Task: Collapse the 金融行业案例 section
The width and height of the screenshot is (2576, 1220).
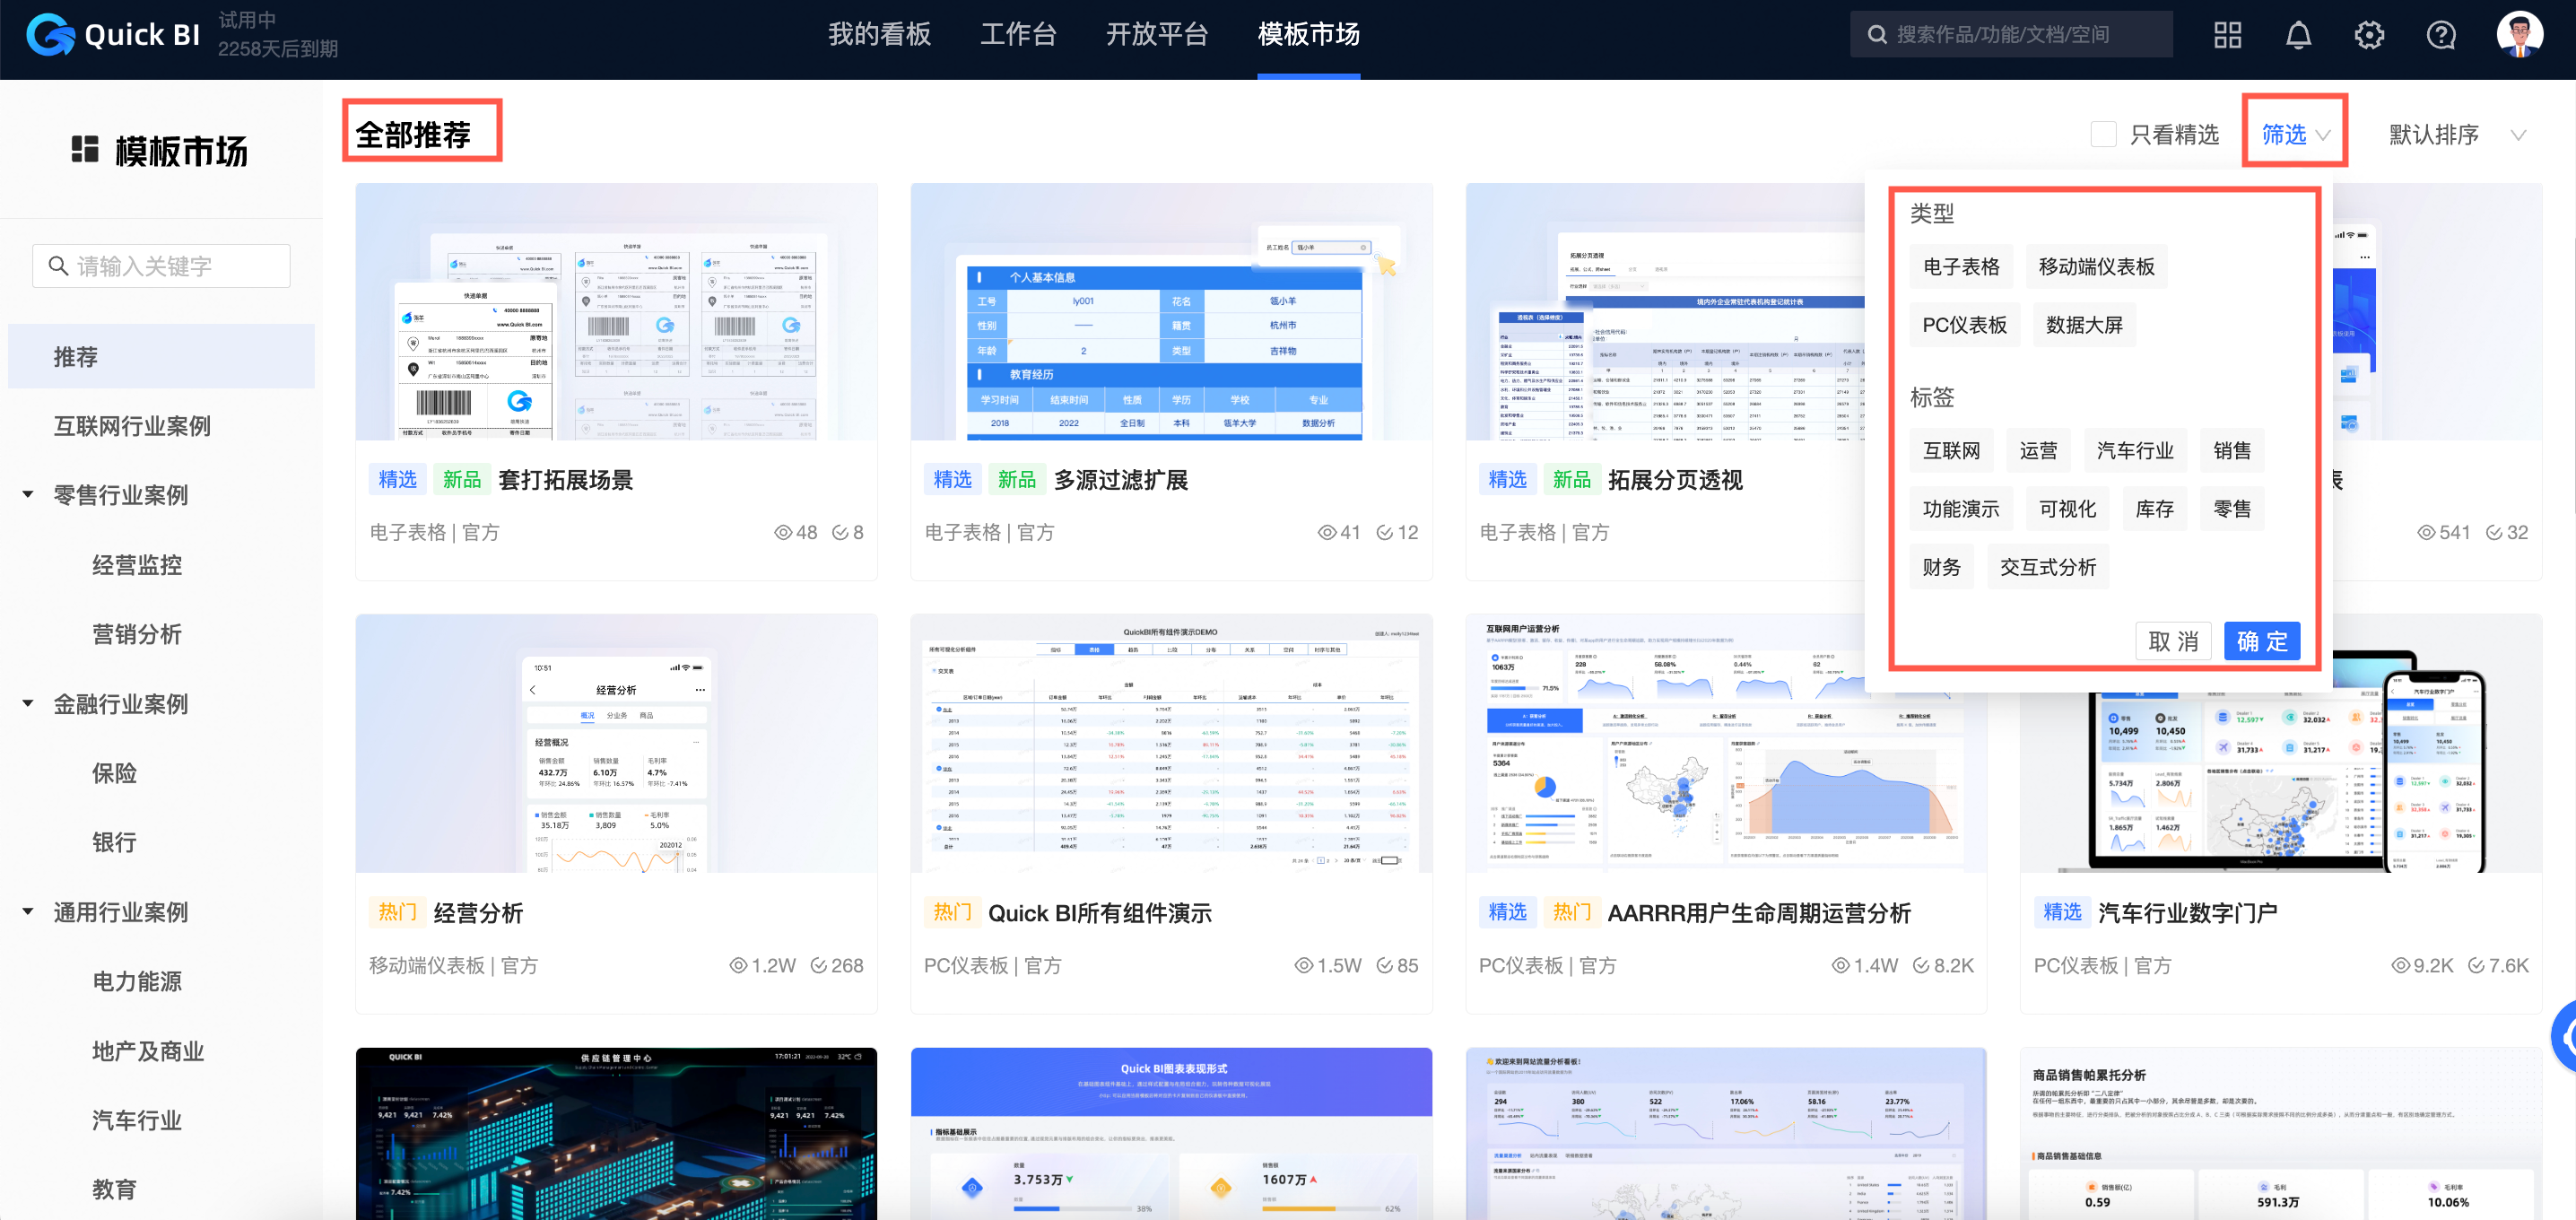Action: (27, 703)
